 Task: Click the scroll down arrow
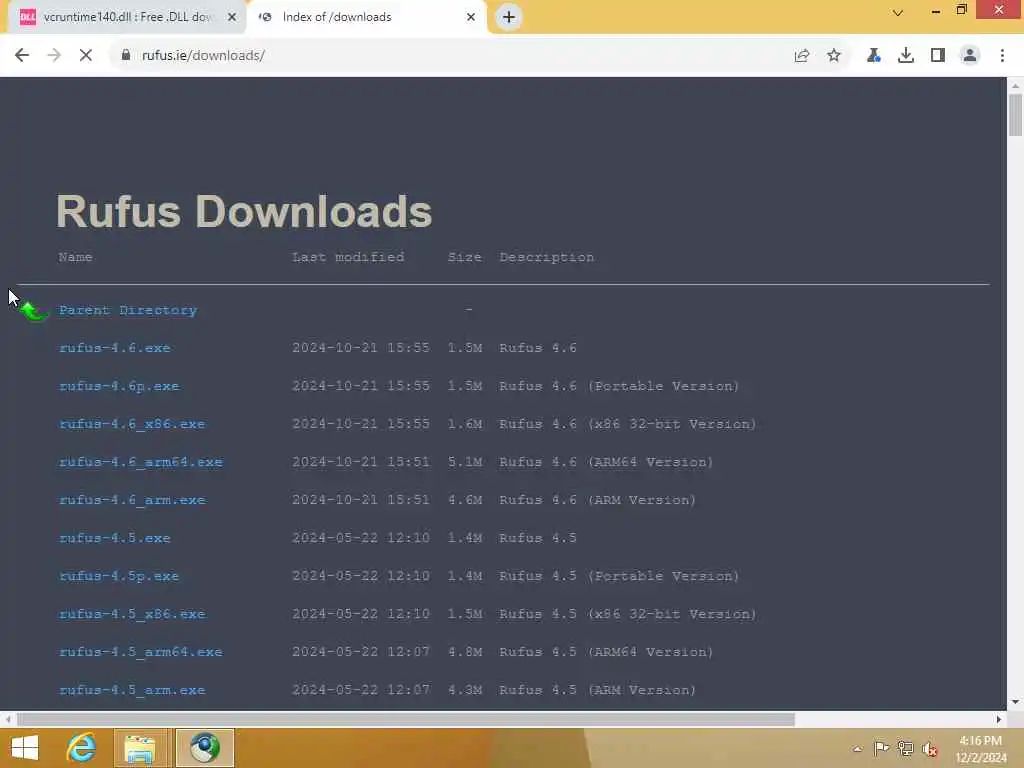1015,702
